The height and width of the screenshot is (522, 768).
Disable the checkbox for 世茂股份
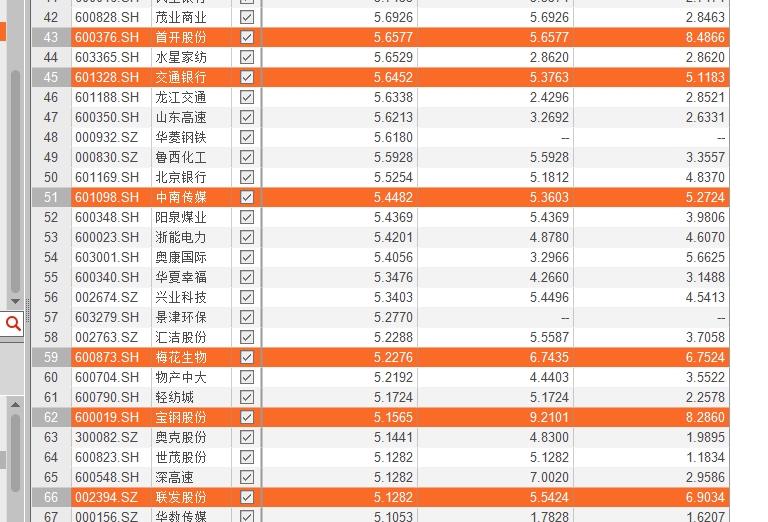(x=247, y=457)
